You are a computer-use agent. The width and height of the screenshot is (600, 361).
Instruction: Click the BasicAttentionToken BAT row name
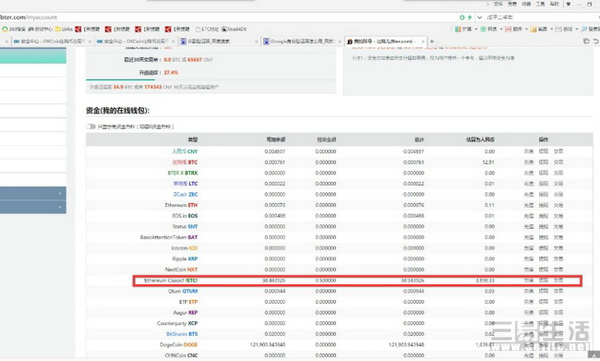tap(169, 237)
